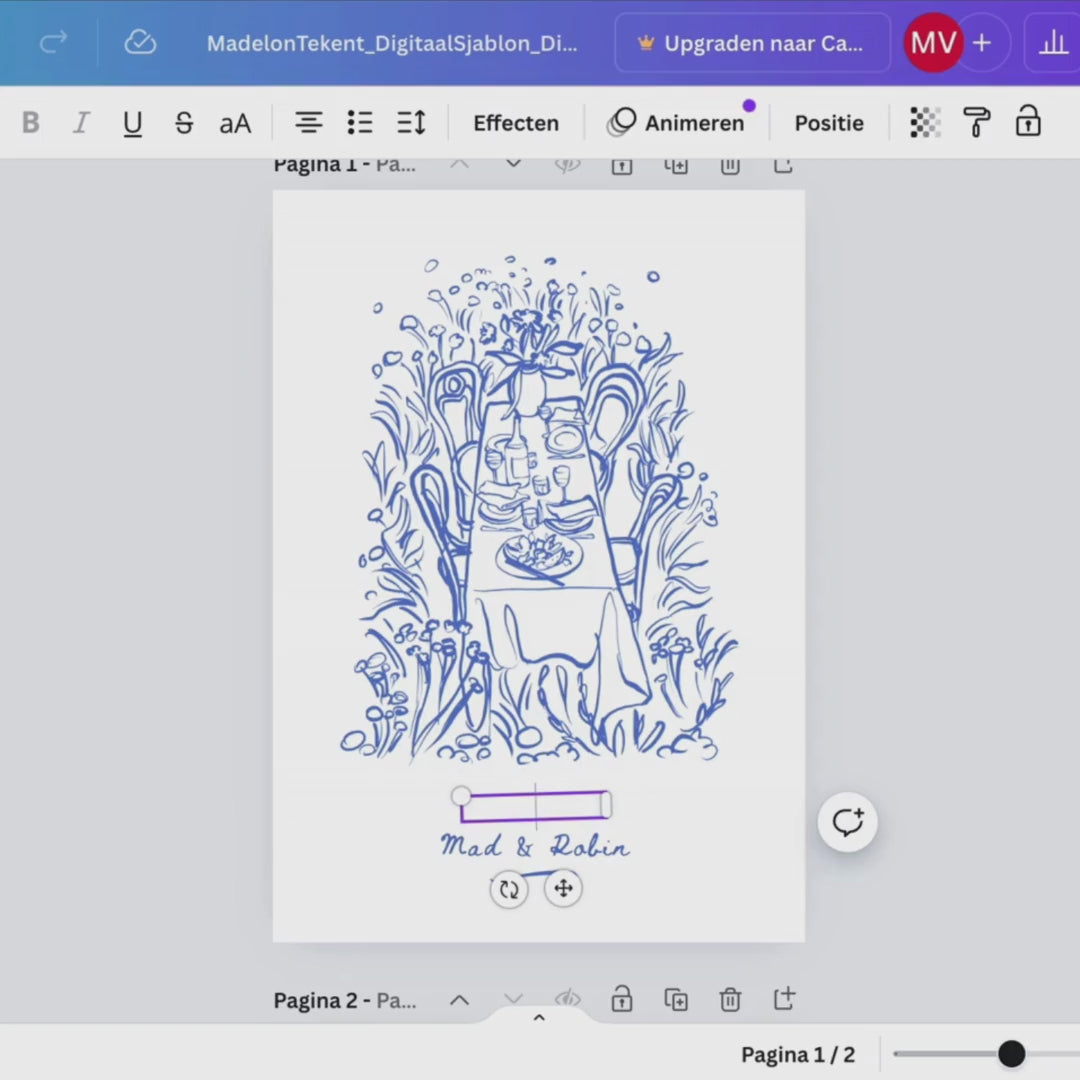The height and width of the screenshot is (1080, 1080).
Task: Click the zoom slider handle
Action: 1011,1053
